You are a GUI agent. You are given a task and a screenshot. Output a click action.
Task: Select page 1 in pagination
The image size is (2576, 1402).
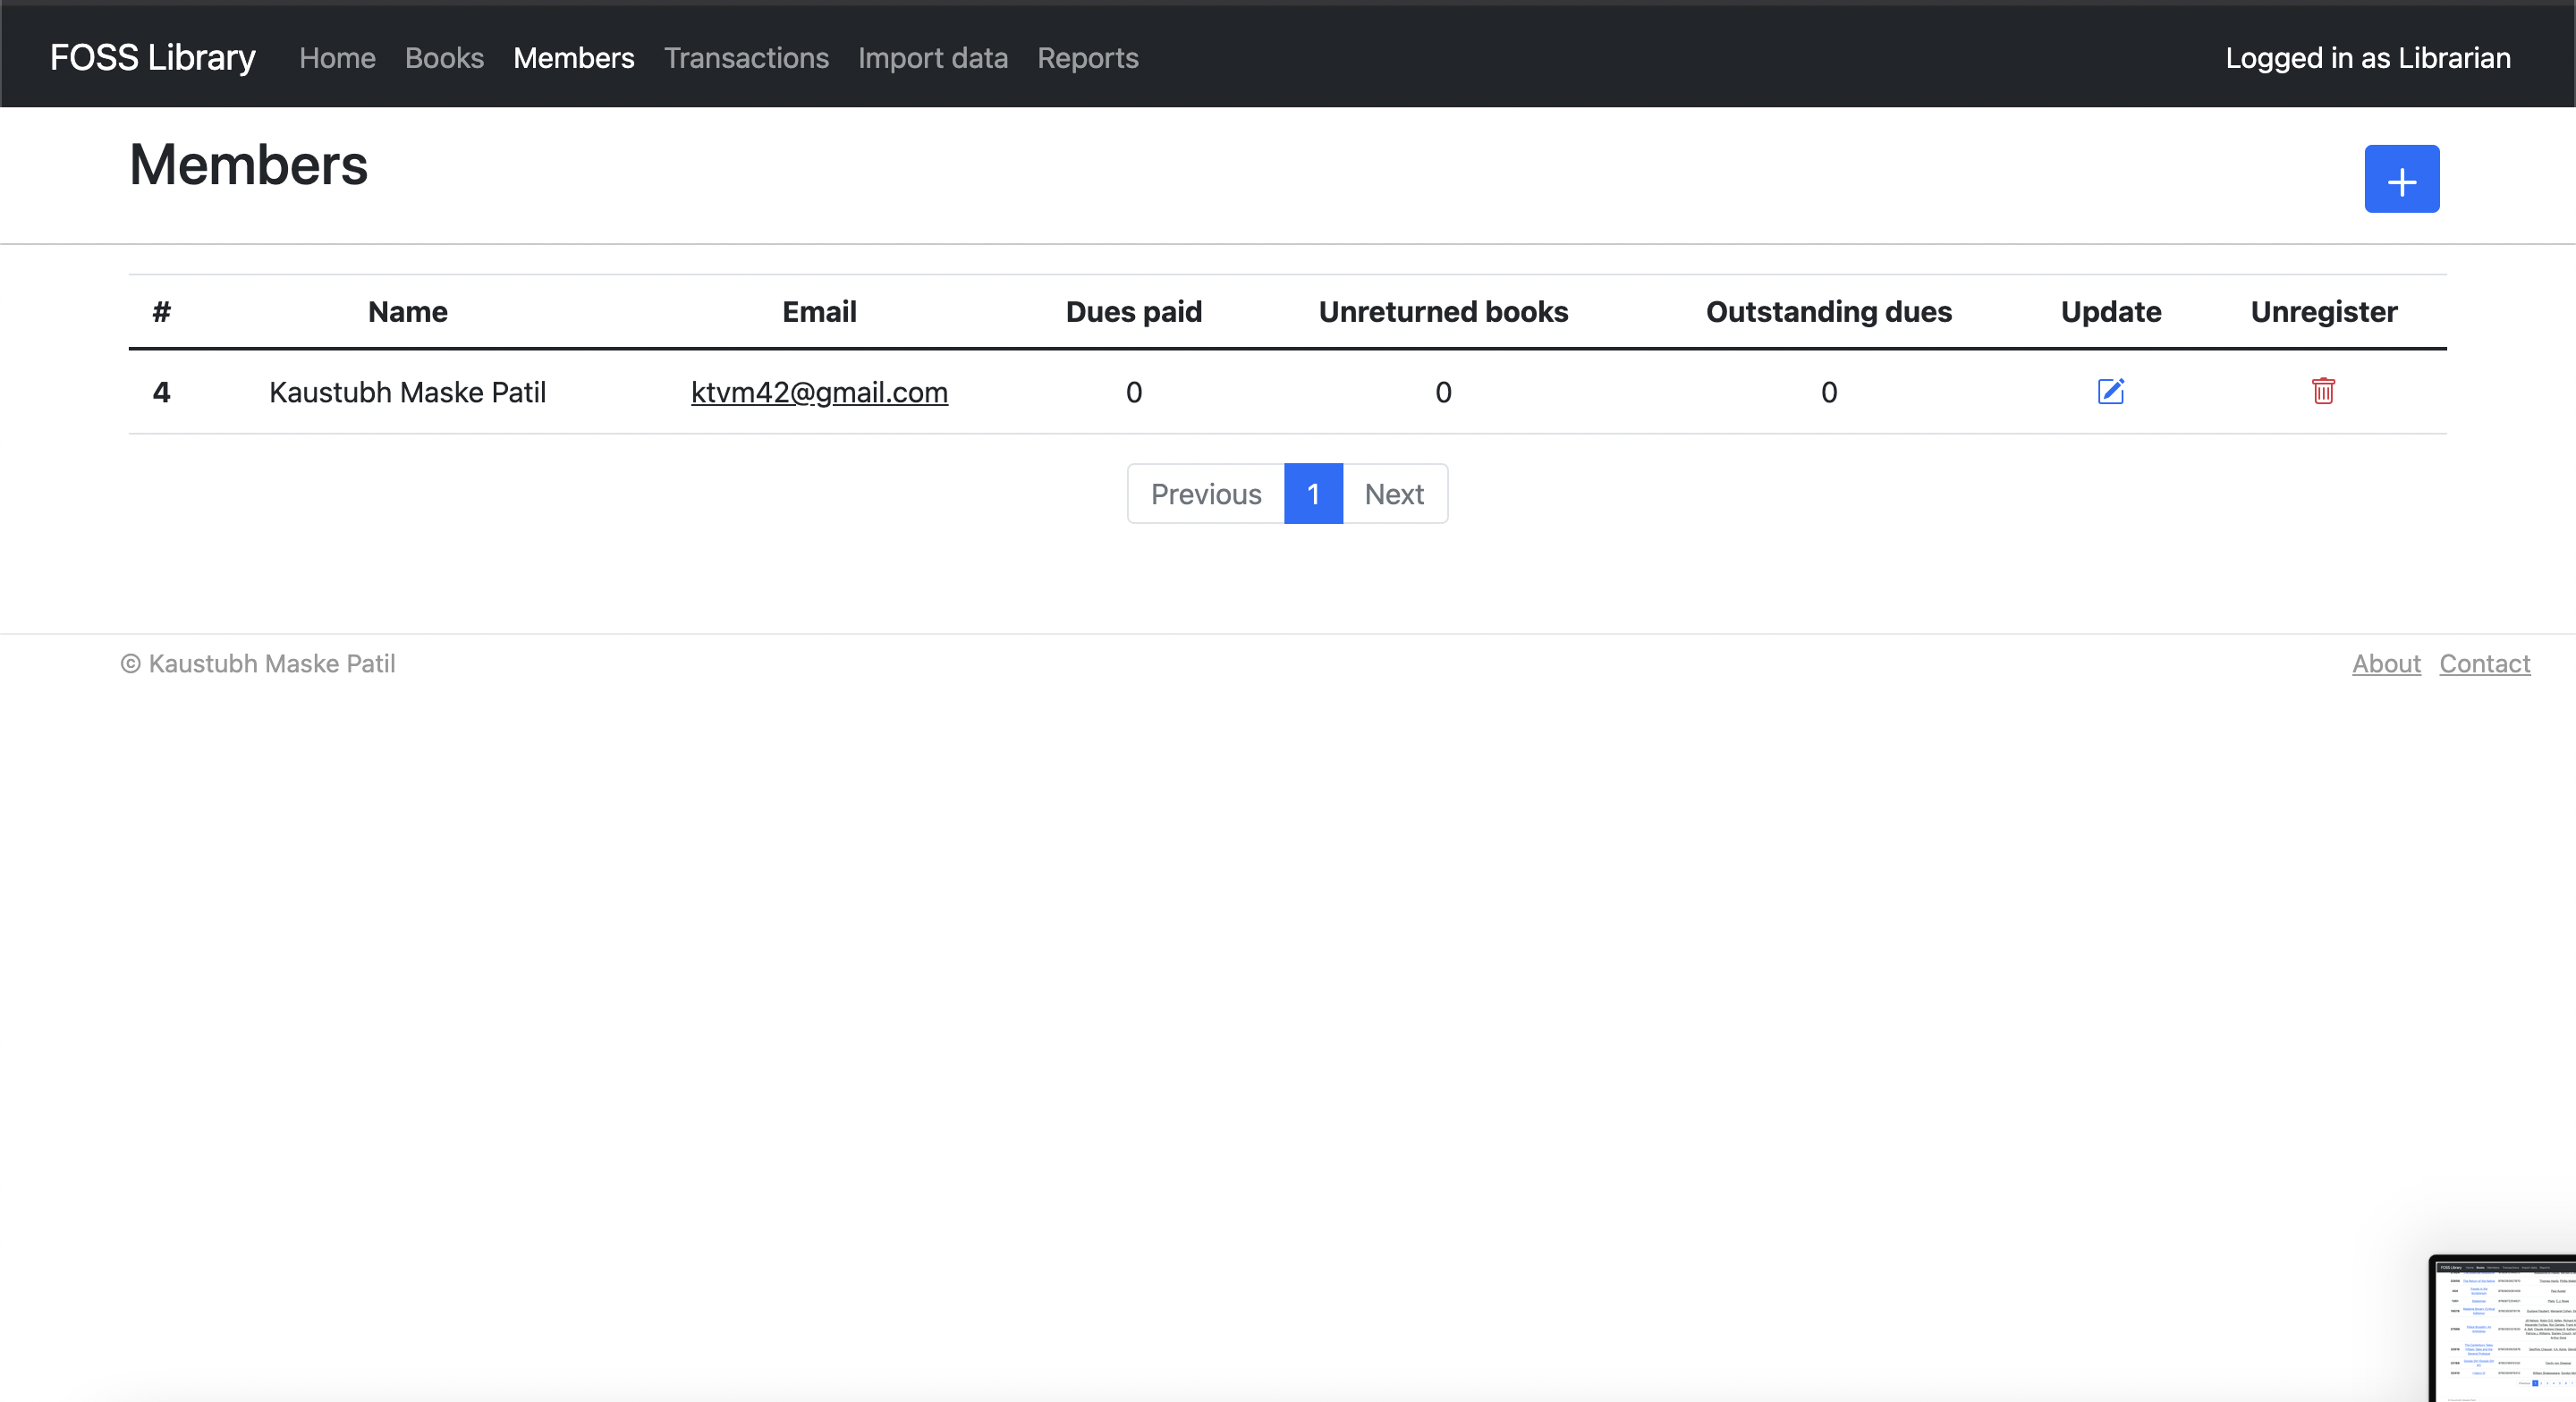[1313, 493]
